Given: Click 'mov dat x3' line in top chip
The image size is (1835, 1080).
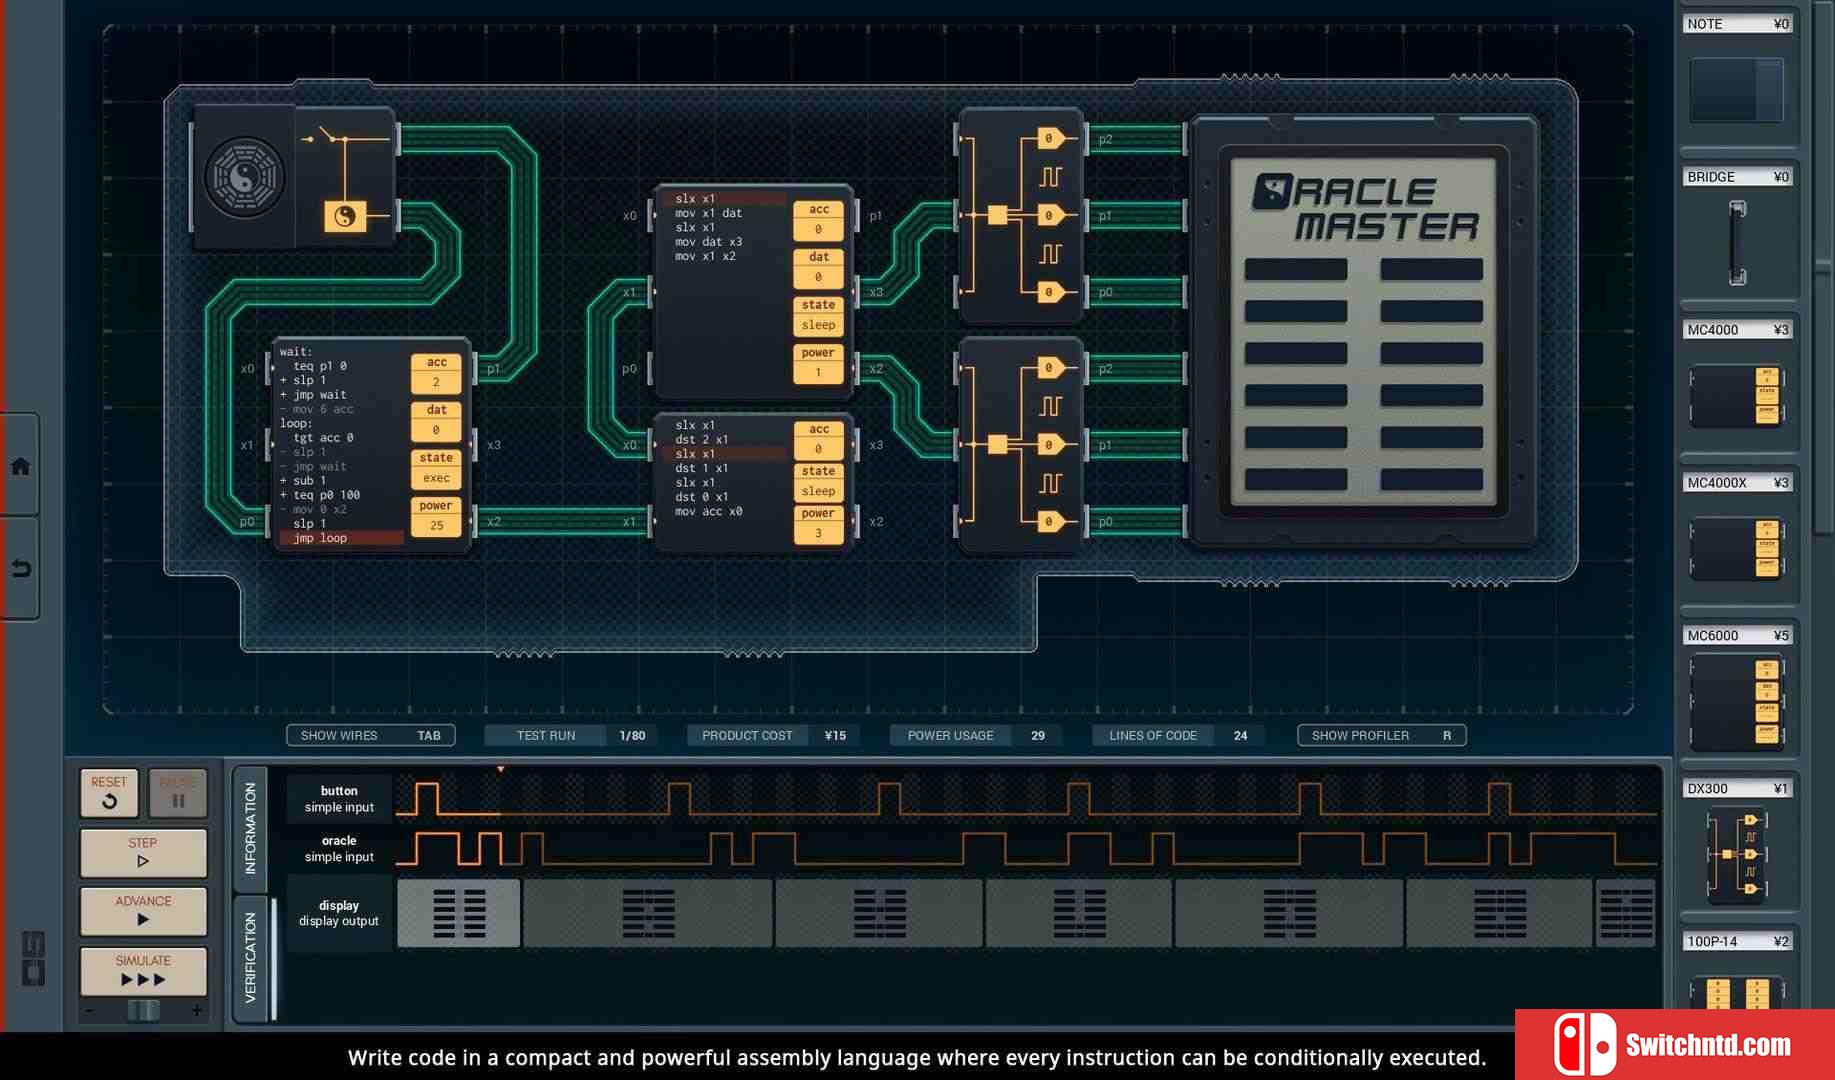Looking at the screenshot, I should click(x=708, y=242).
